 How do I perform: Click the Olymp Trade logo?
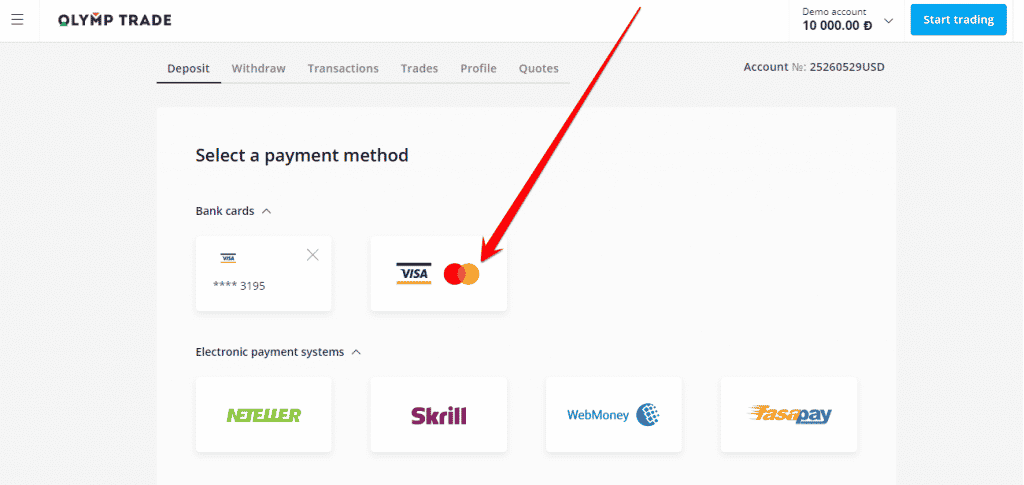pos(115,20)
